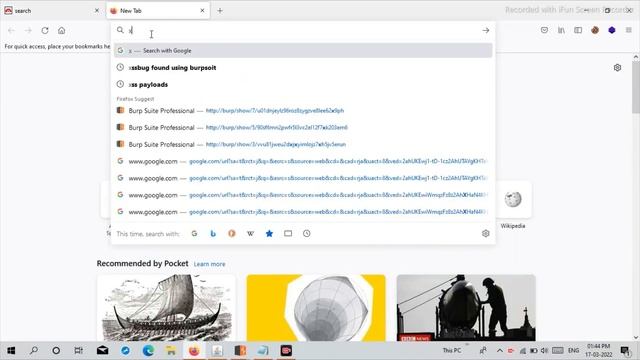Open the BBC News silhouette Pocket story
Image resolution: width=640 pixels, height=360 pixels.
click(x=466, y=308)
